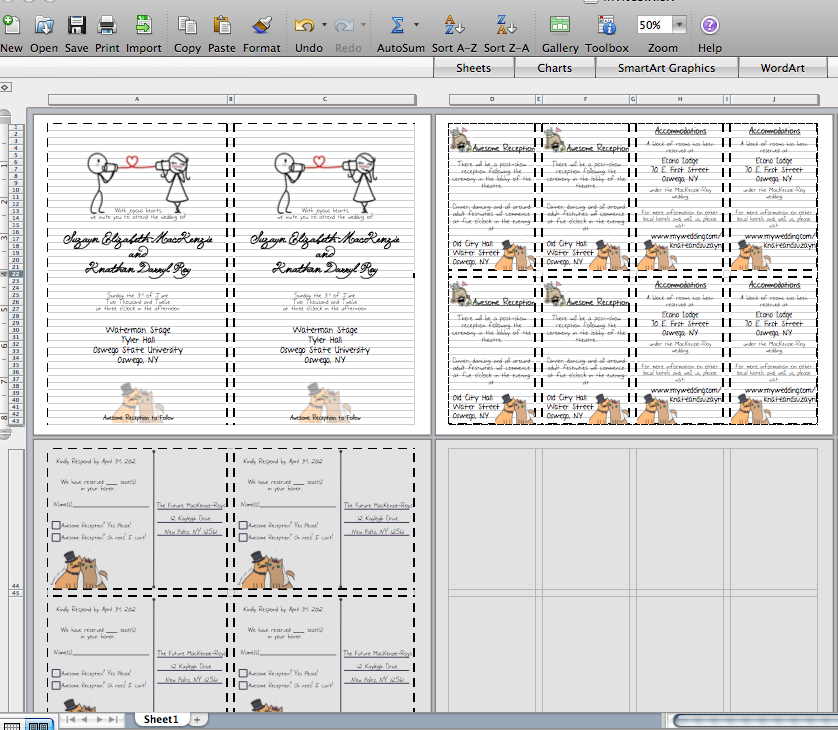Select column H header

(x=680, y=99)
